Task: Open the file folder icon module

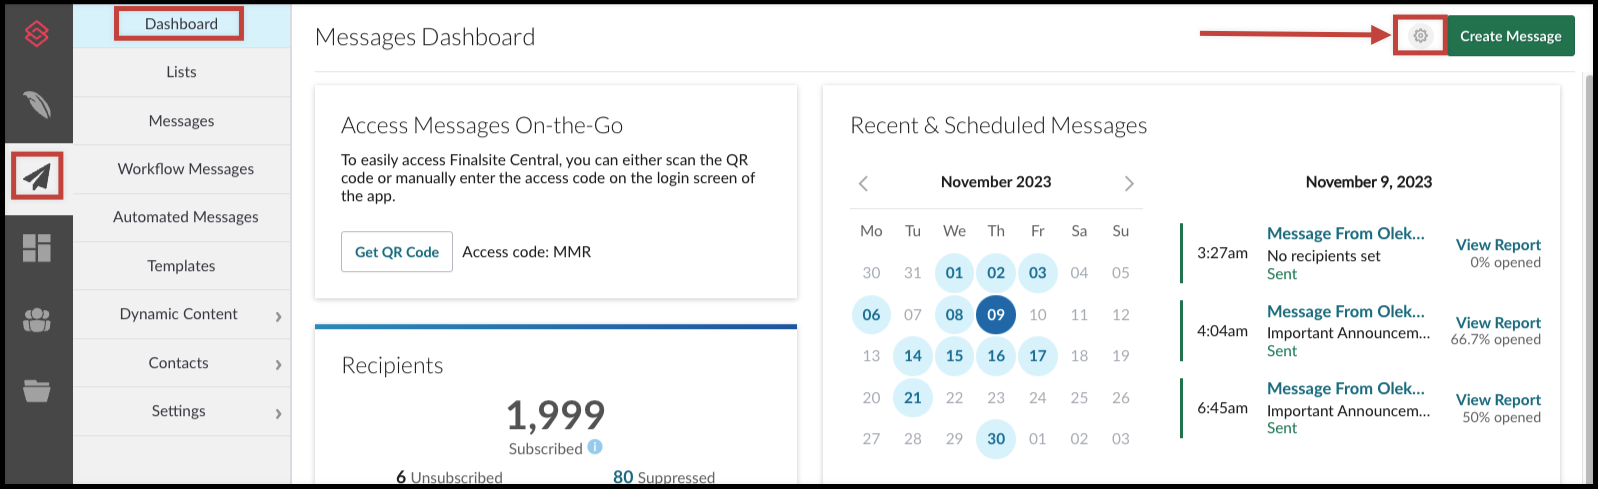Action: pos(37,390)
